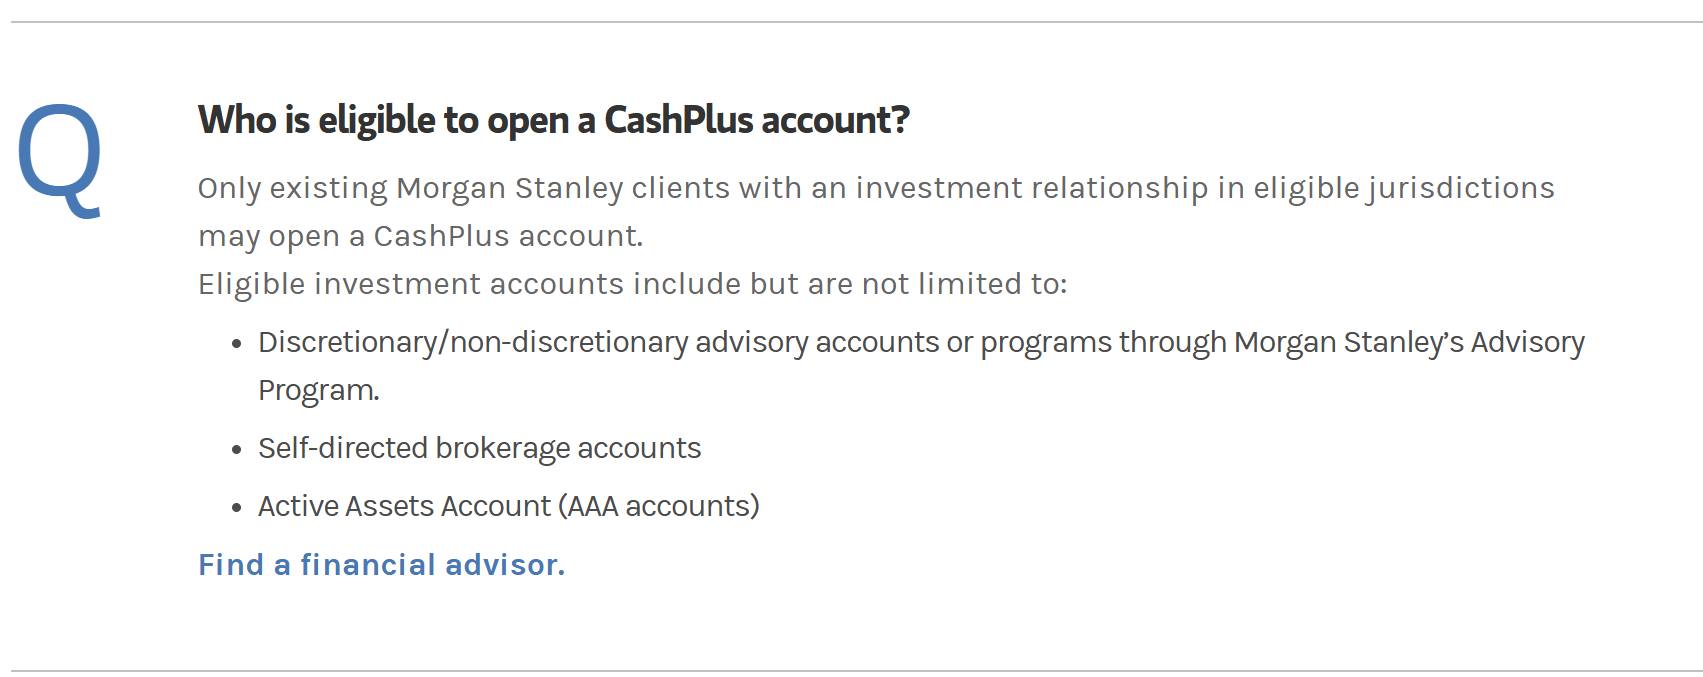This screenshot has height=677, width=1703.
Task: Click the bullet dot before Active Assets
Action: point(237,508)
